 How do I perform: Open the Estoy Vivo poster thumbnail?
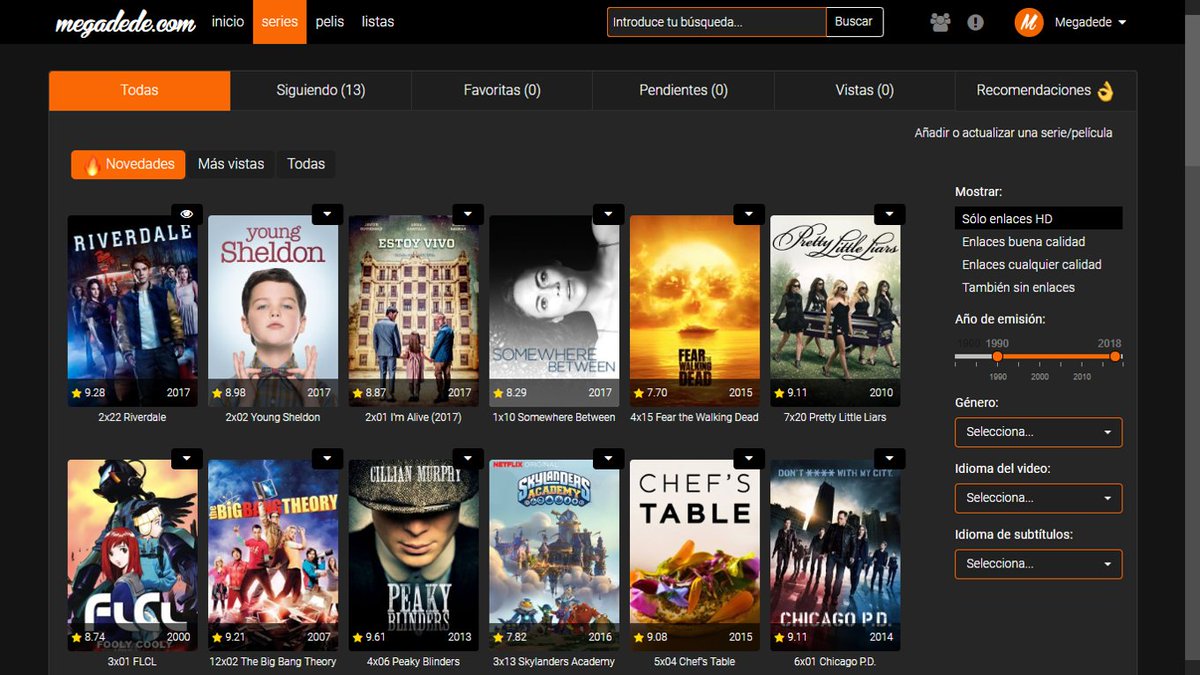click(414, 310)
